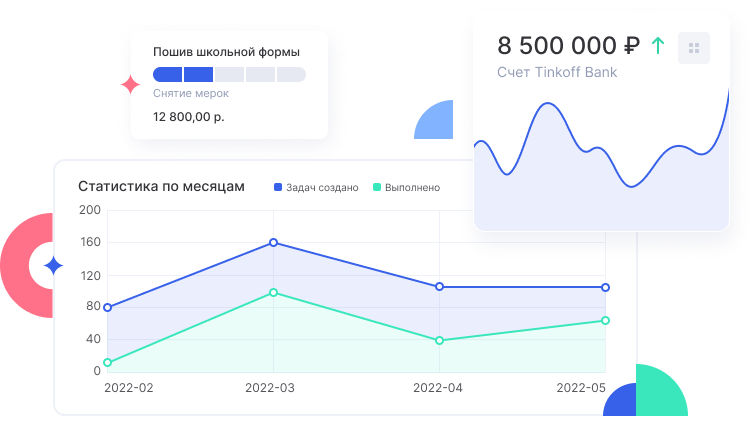Select green data point at 2022-03

[x=273, y=293]
